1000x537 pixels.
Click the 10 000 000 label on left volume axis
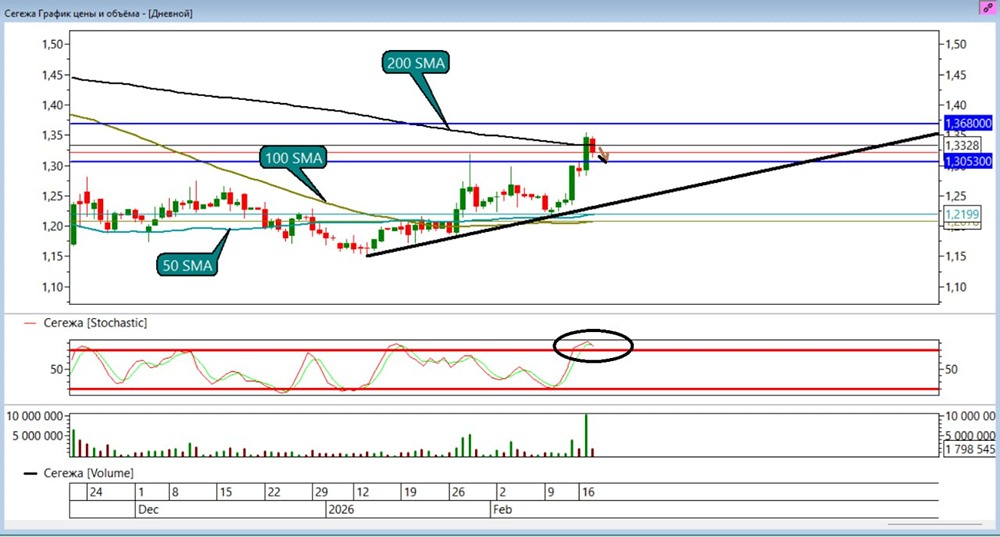(x=34, y=416)
